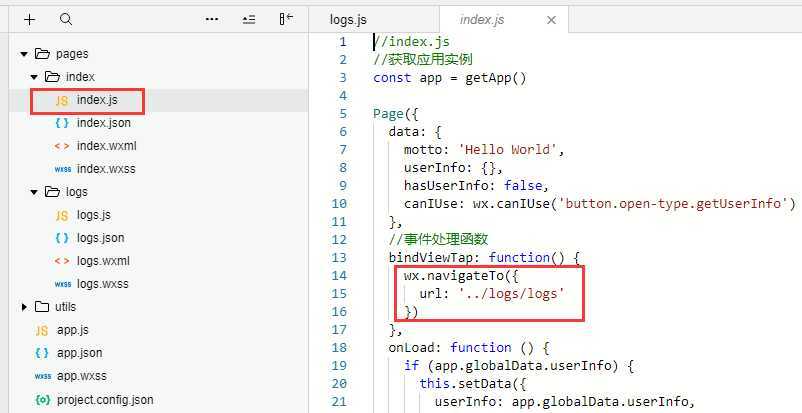Image resolution: width=802 pixels, height=413 pixels.
Task: Click the folder icon next to pages
Action: tap(42, 54)
